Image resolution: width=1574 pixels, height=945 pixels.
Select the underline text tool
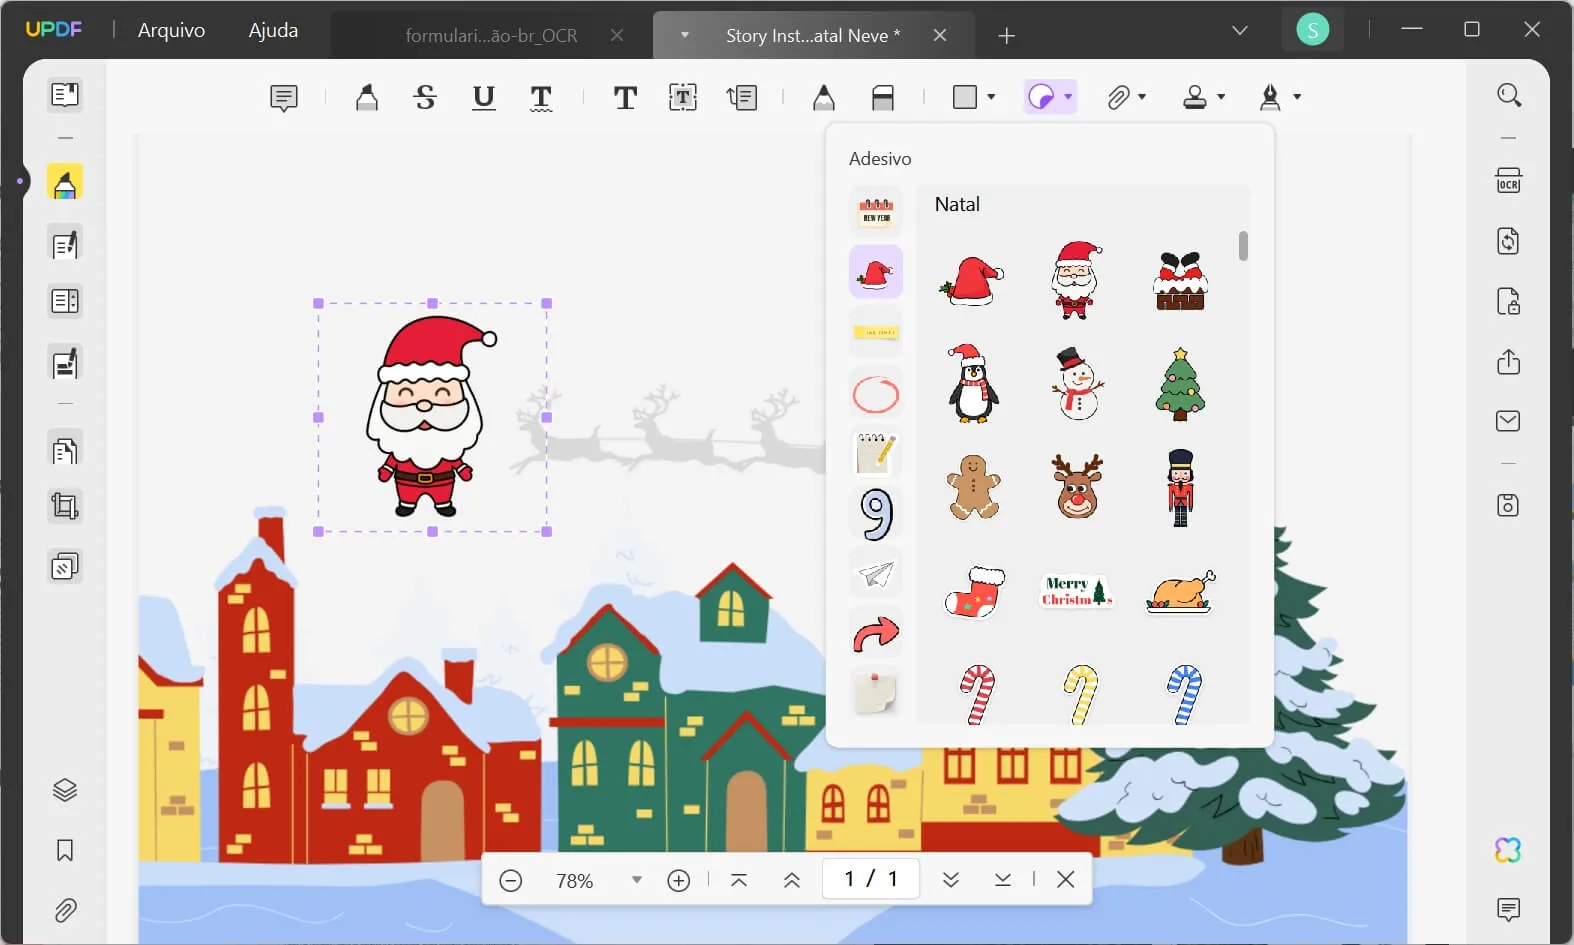coord(484,98)
